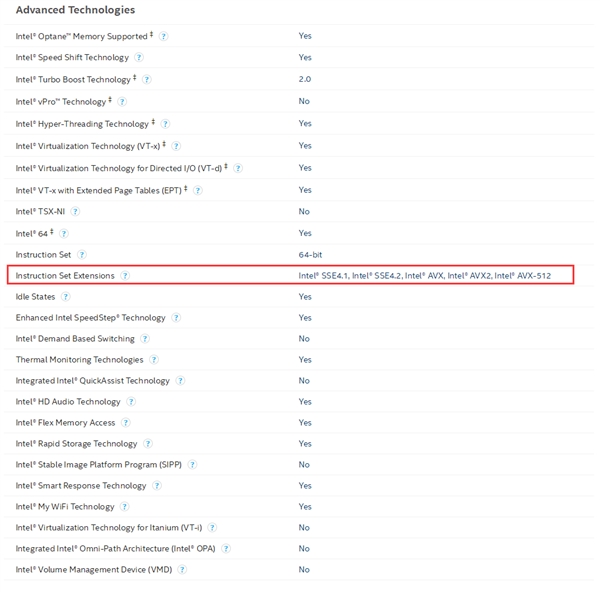The width and height of the screenshot is (600, 592).
Task: Open help icon for Intel Optane Memory Supported
Action: click(163, 36)
